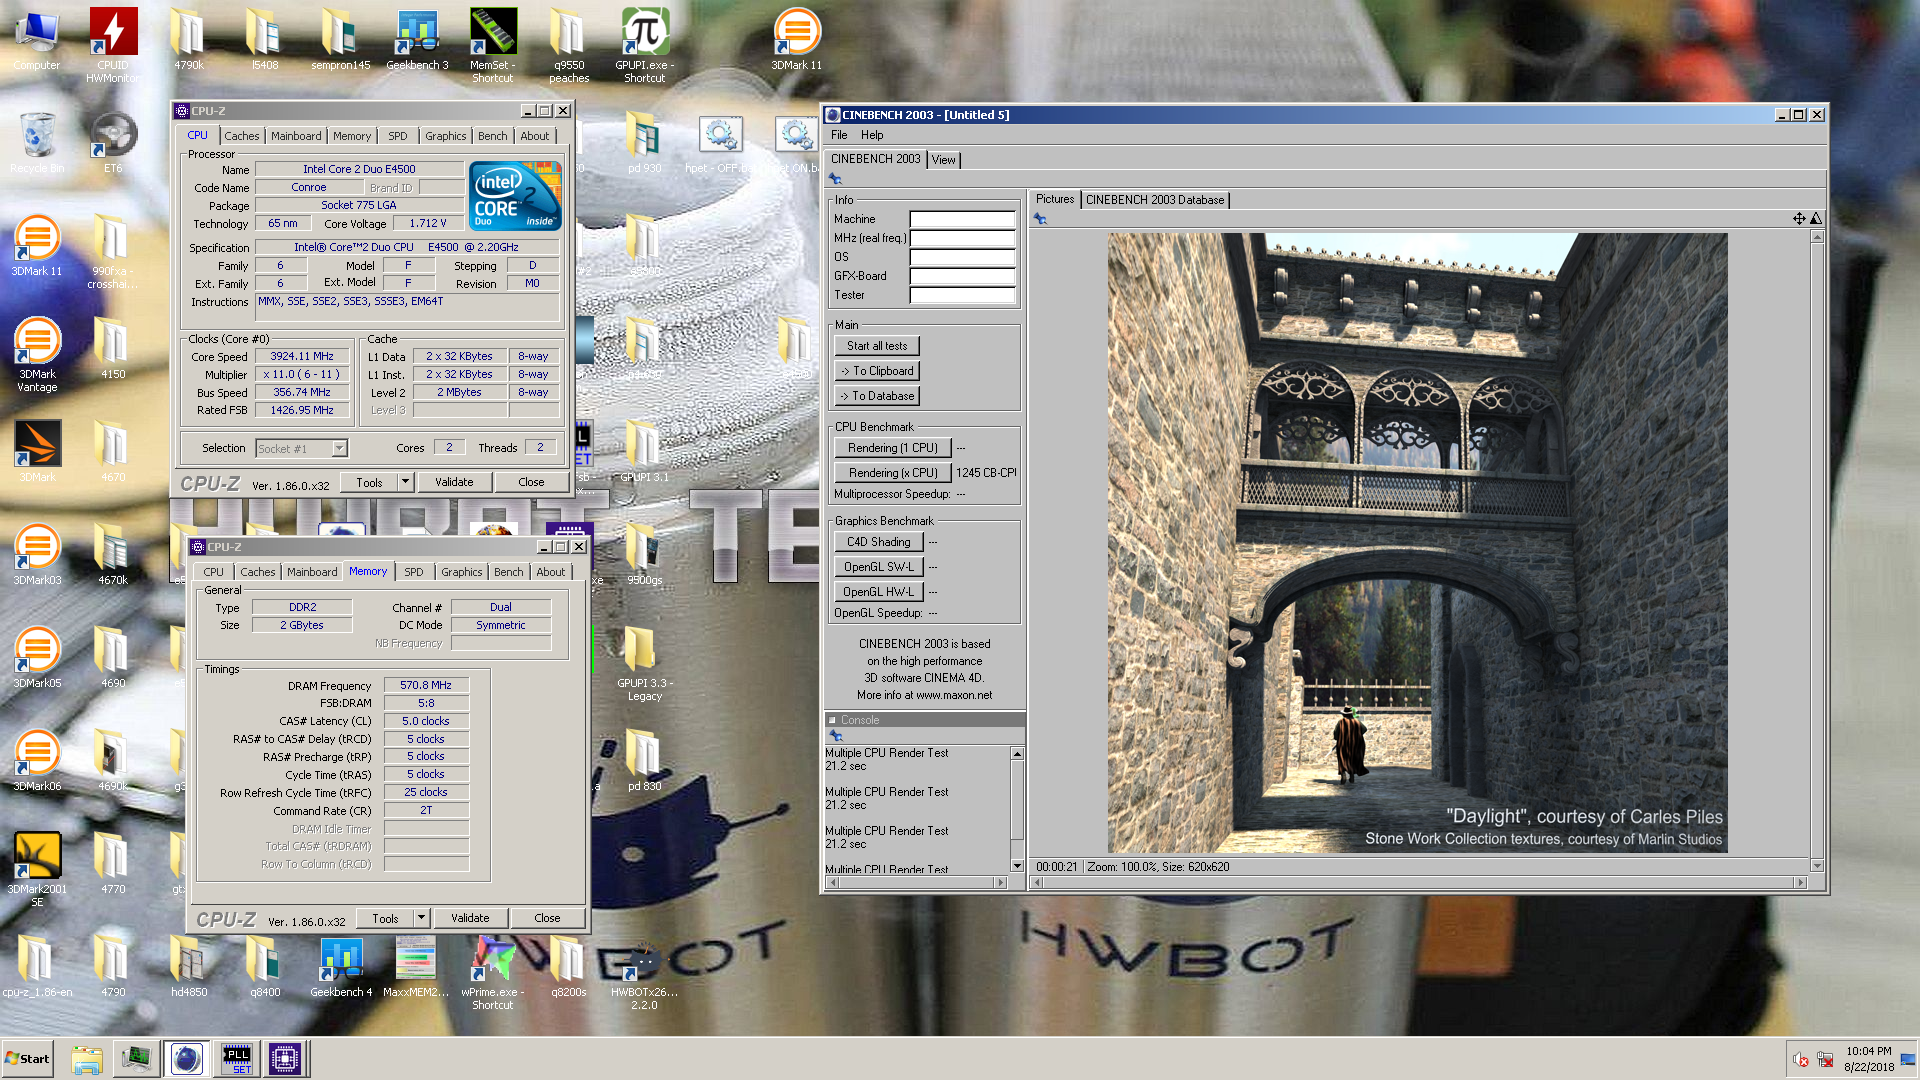
Task: Open the 3DMark06 desktop shortcut
Action: [x=37, y=760]
